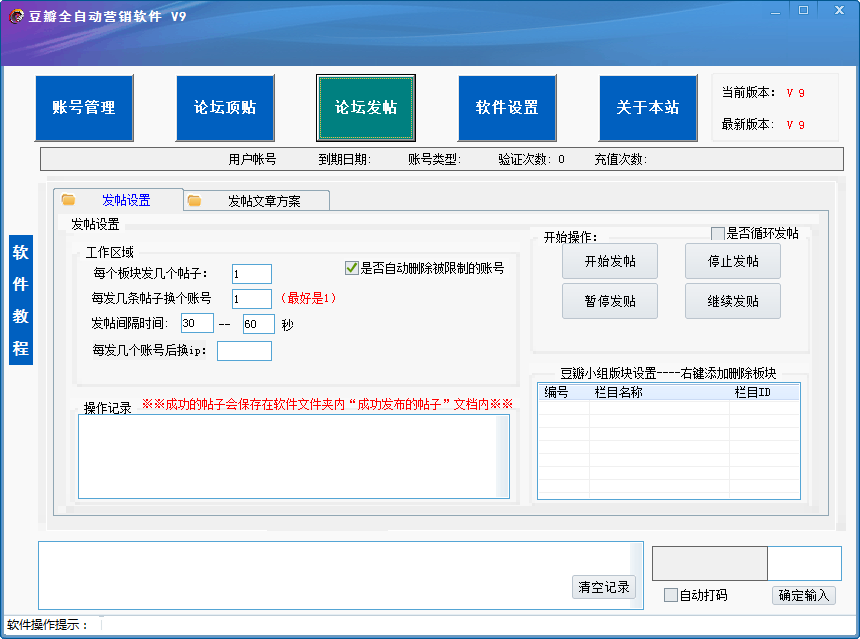Enable the 自动打码 checkbox
The height and width of the screenshot is (639, 860).
(x=671, y=595)
